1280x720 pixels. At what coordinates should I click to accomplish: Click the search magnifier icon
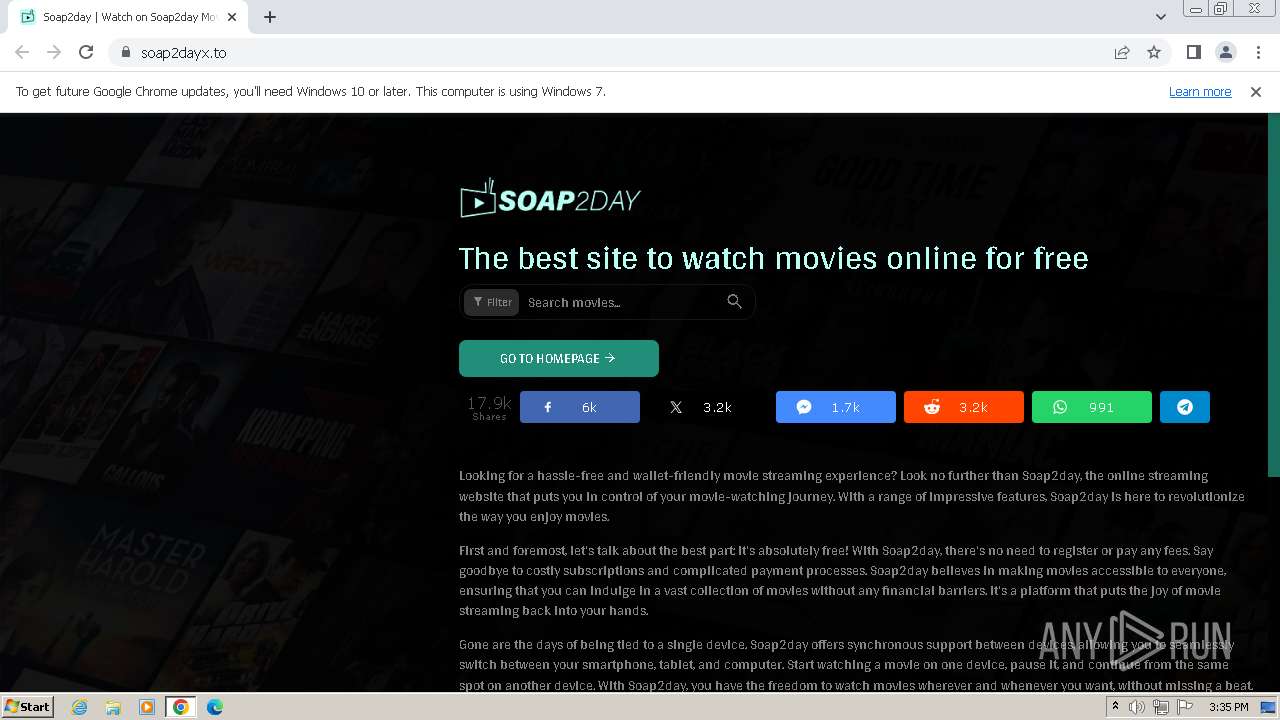pos(735,301)
